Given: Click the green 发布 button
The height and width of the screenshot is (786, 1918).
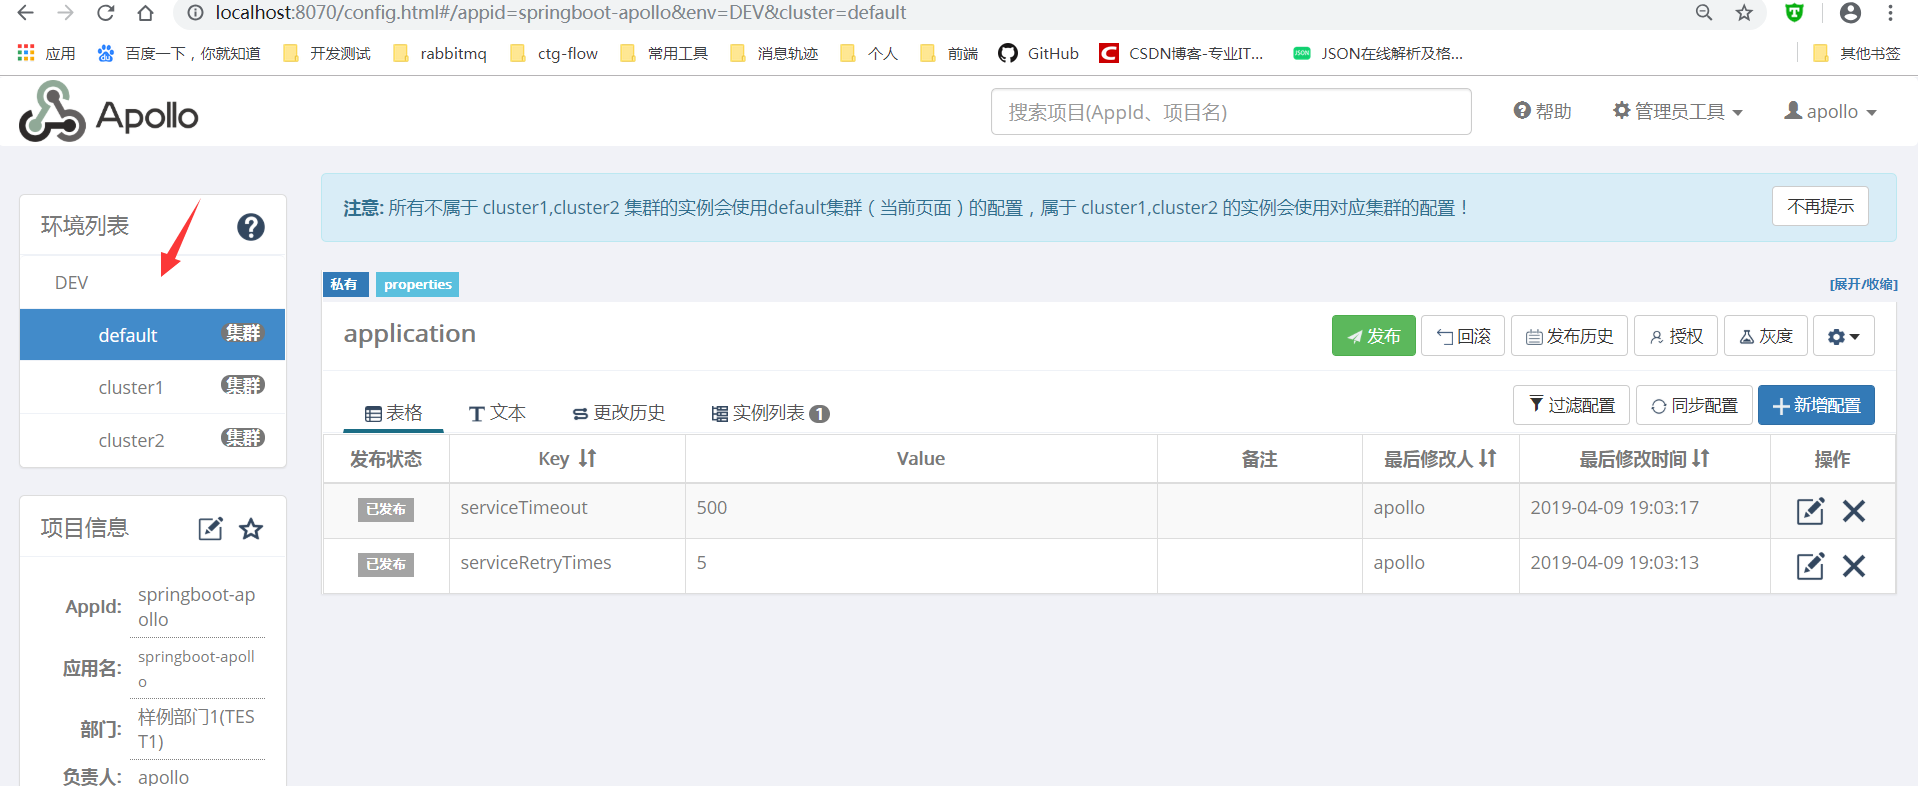Looking at the screenshot, I should [x=1373, y=336].
